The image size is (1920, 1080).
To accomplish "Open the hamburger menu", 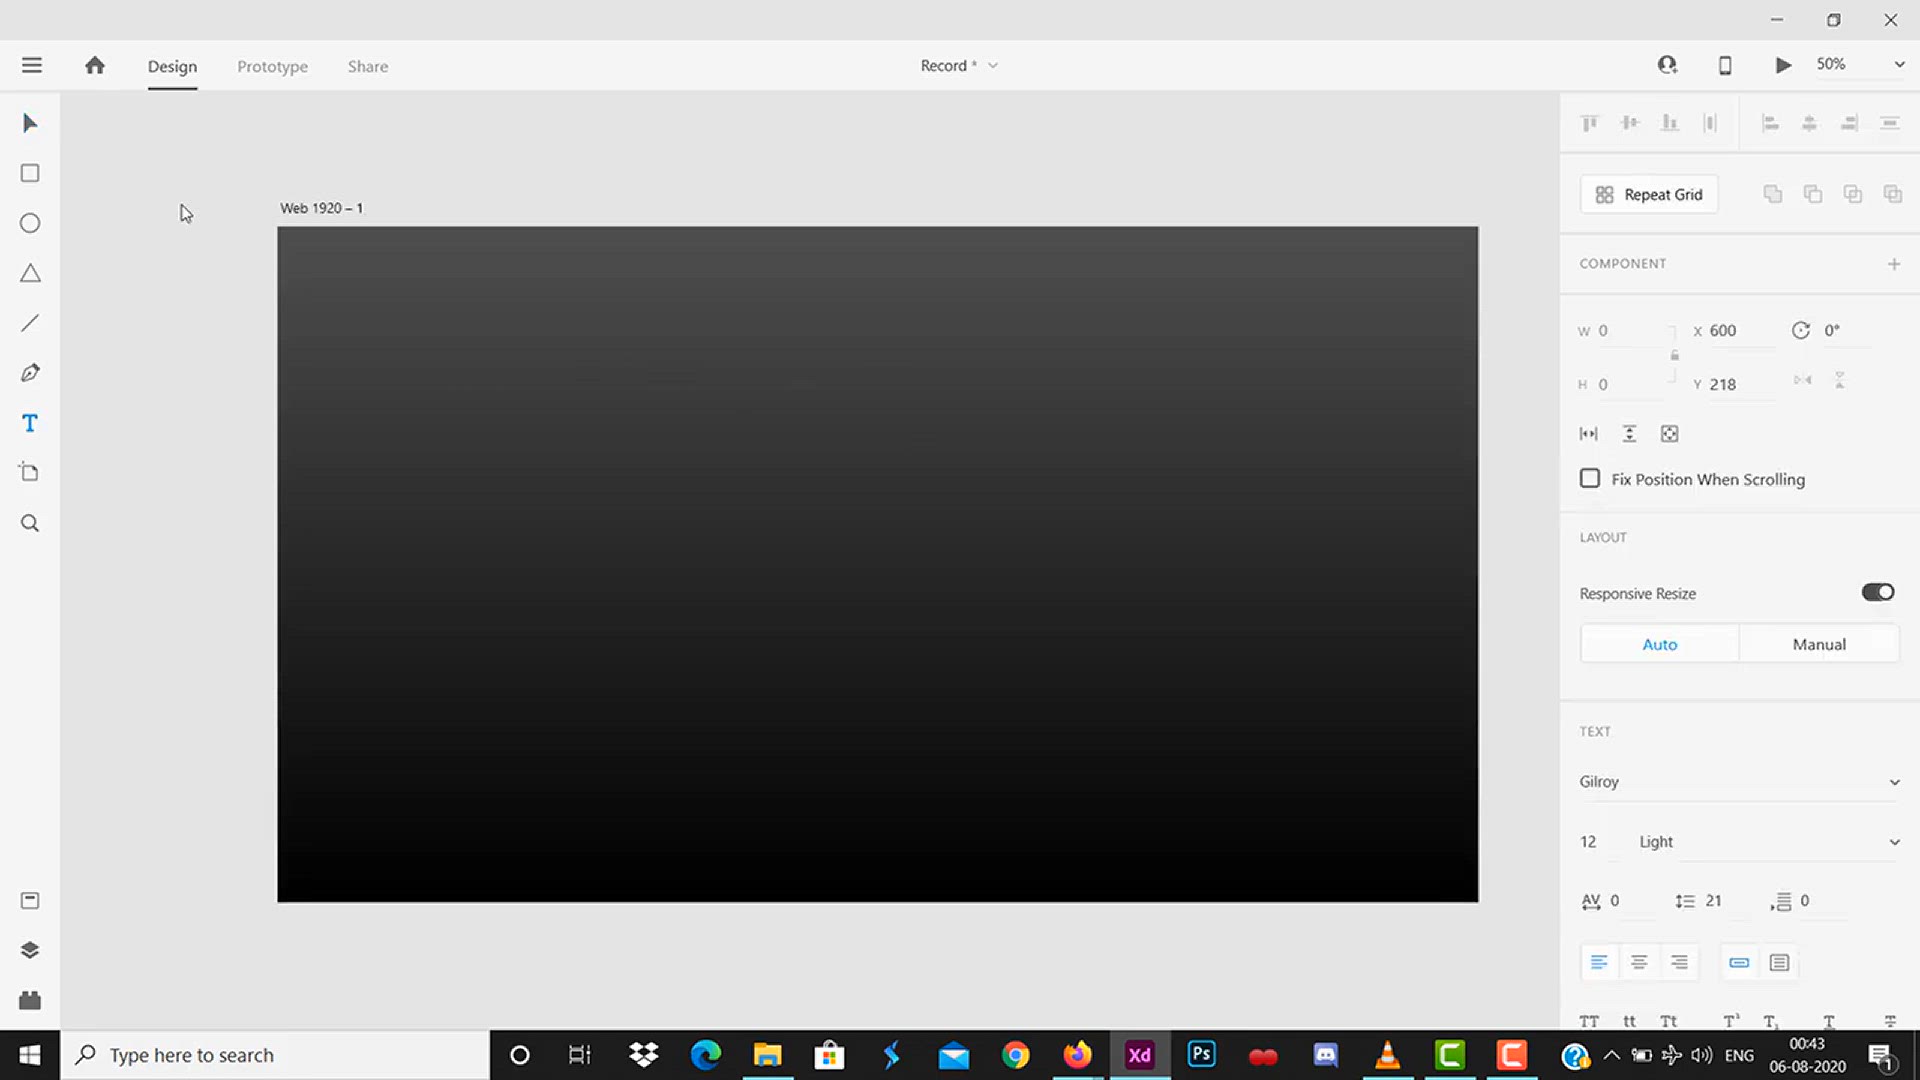I will [32, 65].
